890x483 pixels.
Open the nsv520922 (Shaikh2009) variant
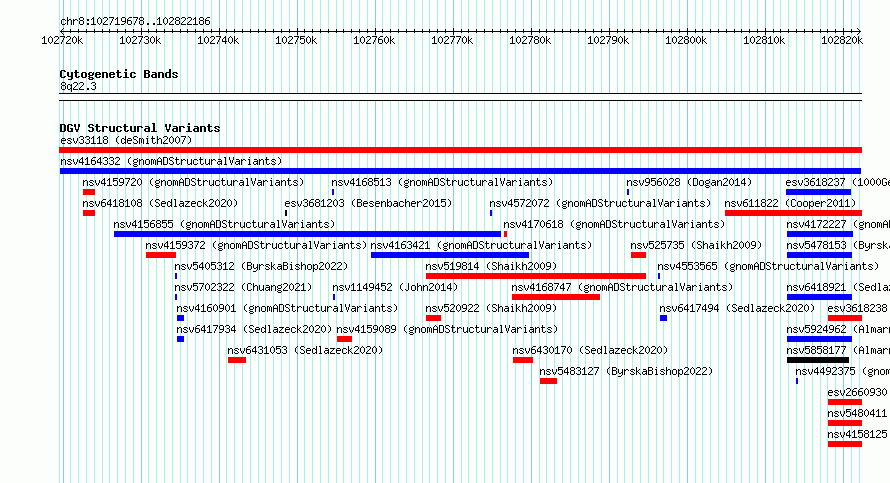point(492,308)
